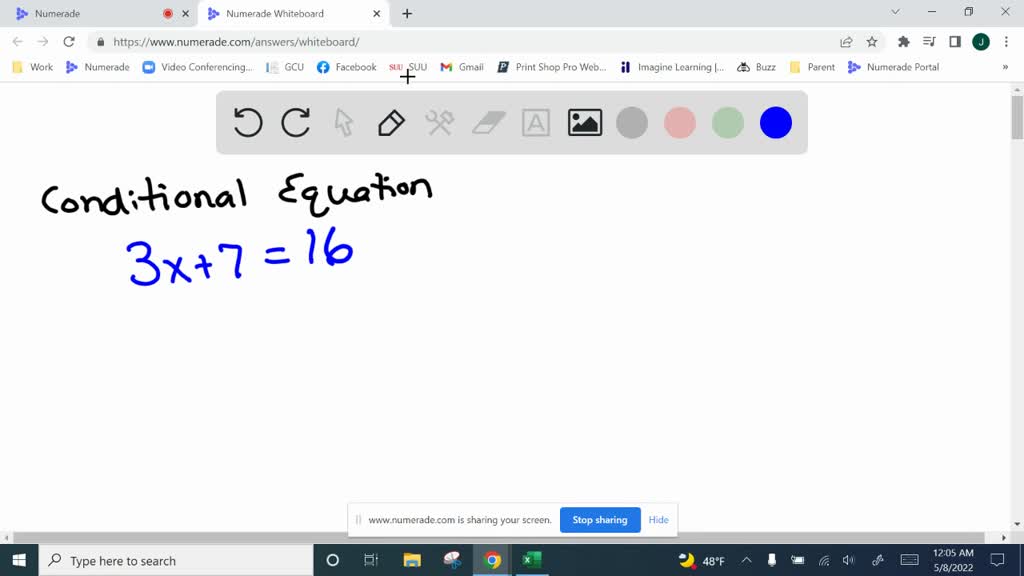Open the crossed tools settings icon
This screenshot has height=576, width=1024.
440,123
